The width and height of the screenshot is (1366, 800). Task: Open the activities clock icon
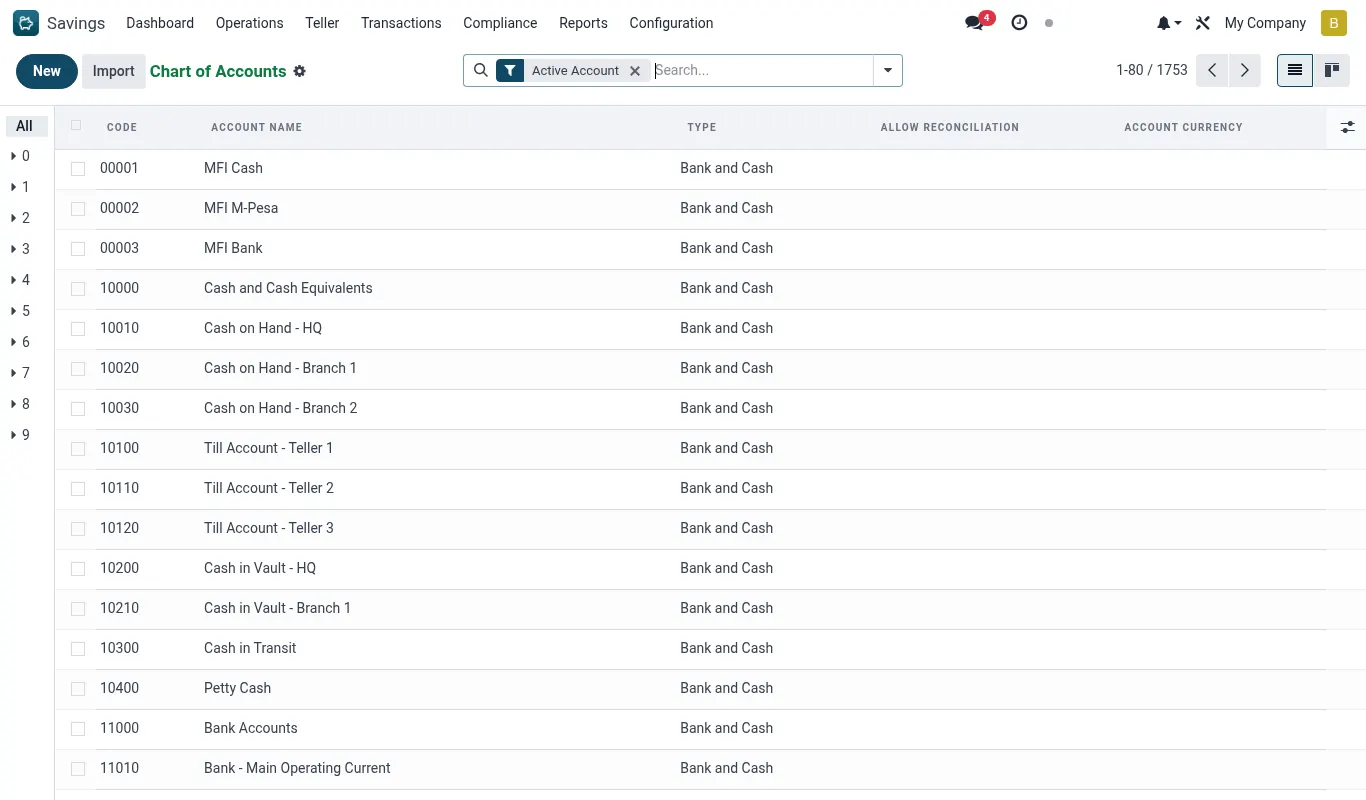coord(1019,23)
